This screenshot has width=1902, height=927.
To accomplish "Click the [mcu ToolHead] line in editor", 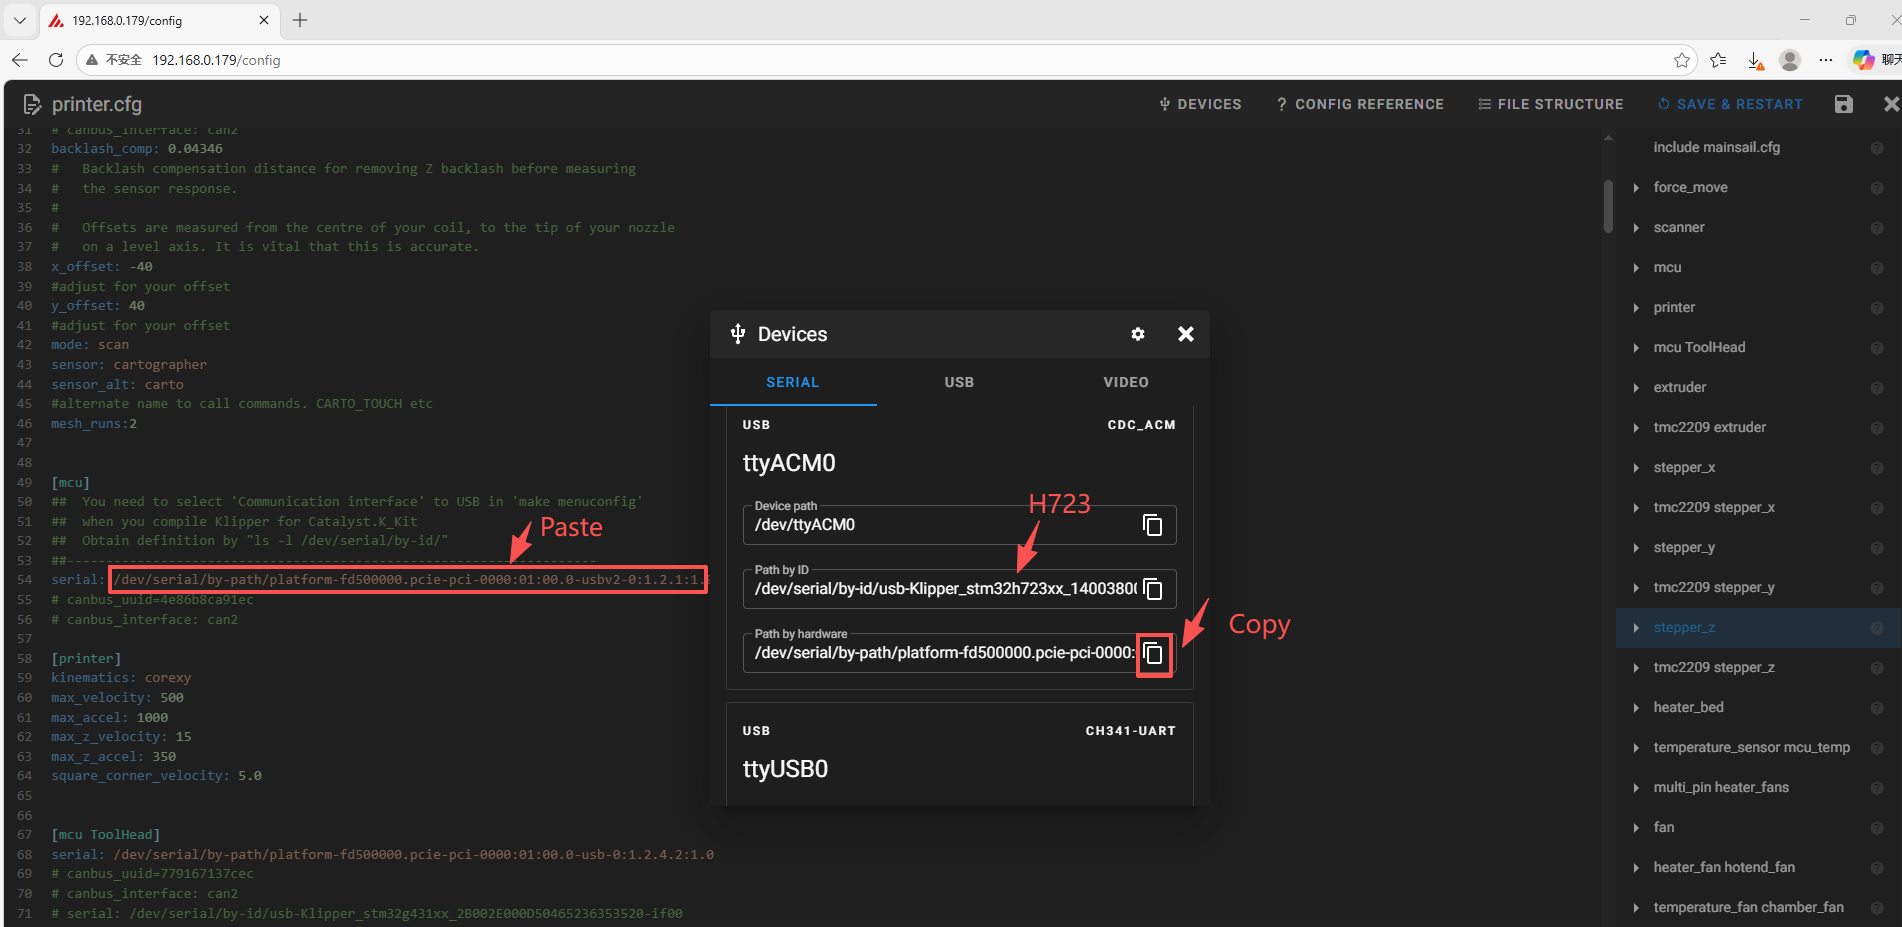I will (x=106, y=835).
